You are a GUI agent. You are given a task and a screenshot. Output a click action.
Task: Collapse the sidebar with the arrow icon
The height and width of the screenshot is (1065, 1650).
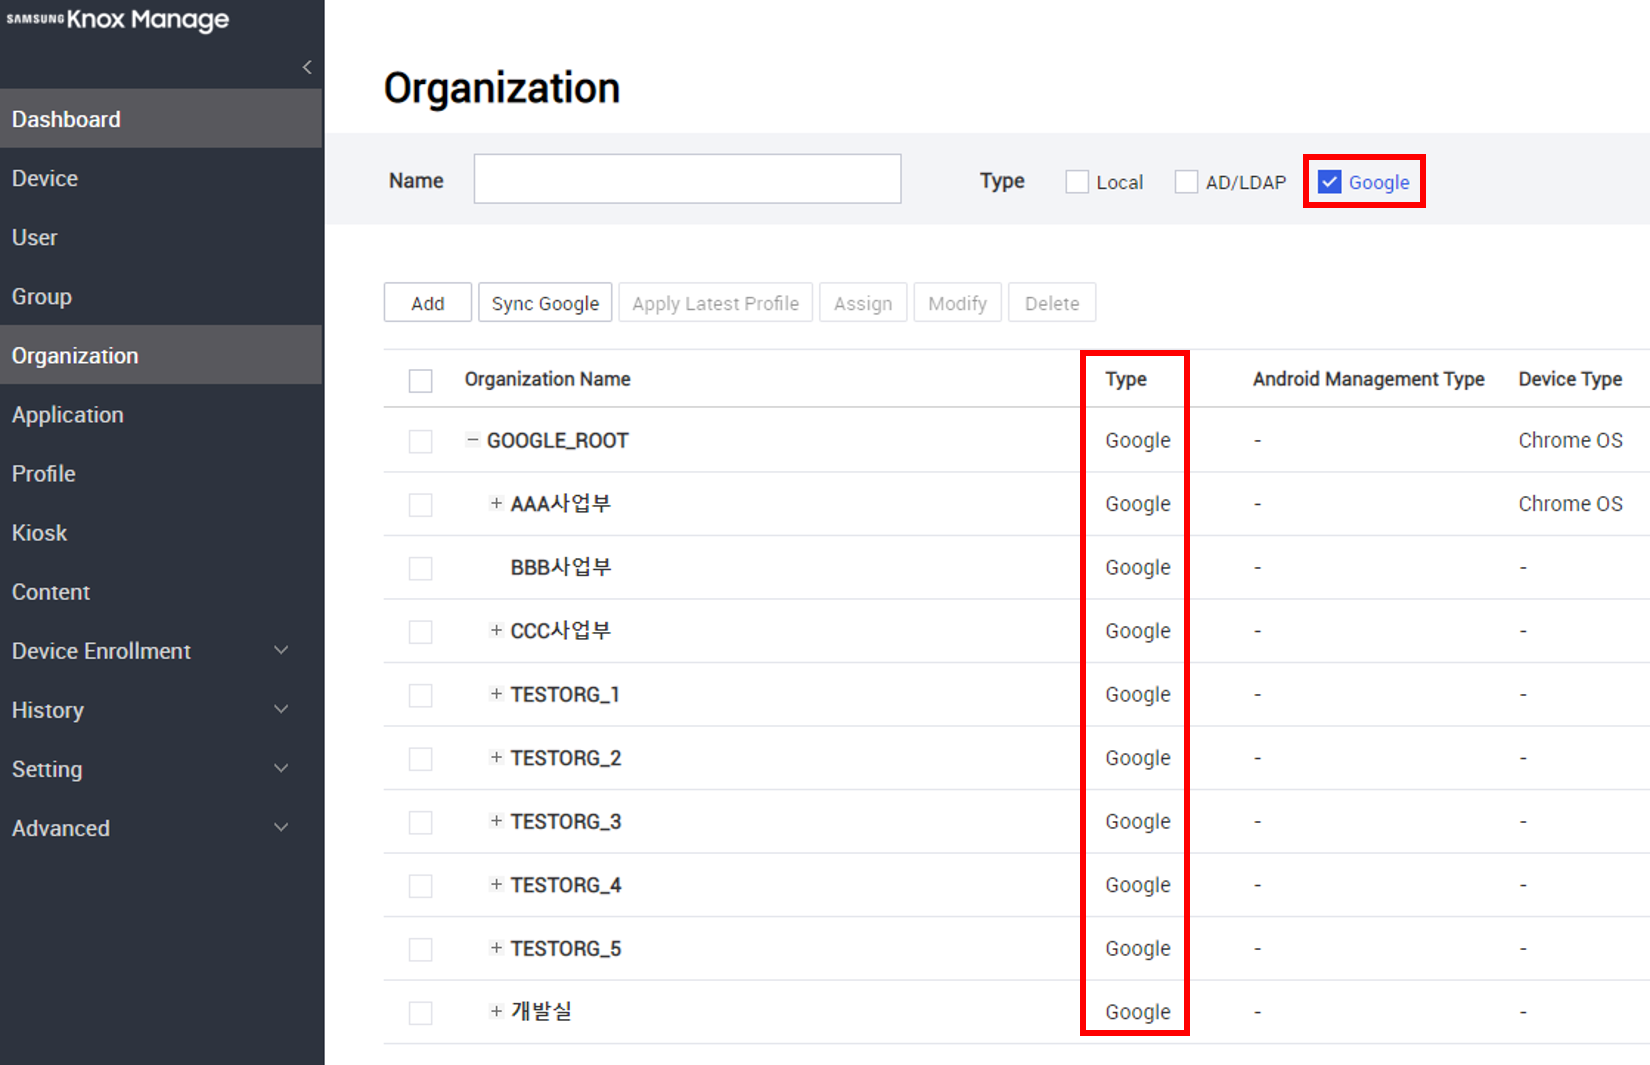tap(306, 67)
